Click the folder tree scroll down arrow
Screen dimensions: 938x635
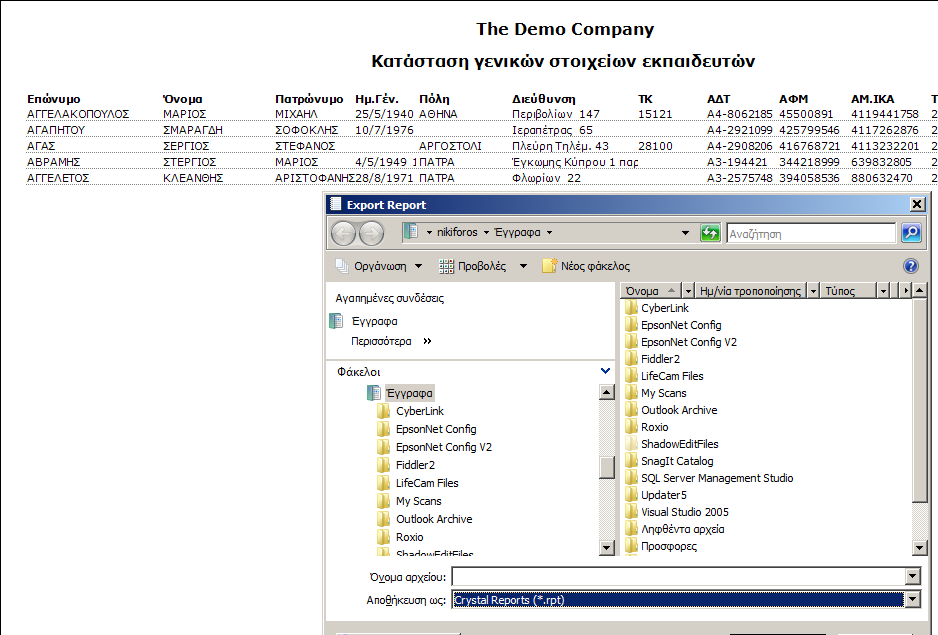606,547
